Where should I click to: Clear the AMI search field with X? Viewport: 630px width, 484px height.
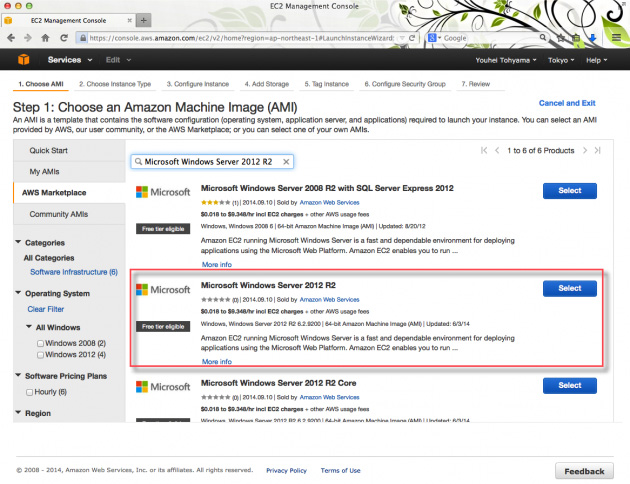[286, 161]
